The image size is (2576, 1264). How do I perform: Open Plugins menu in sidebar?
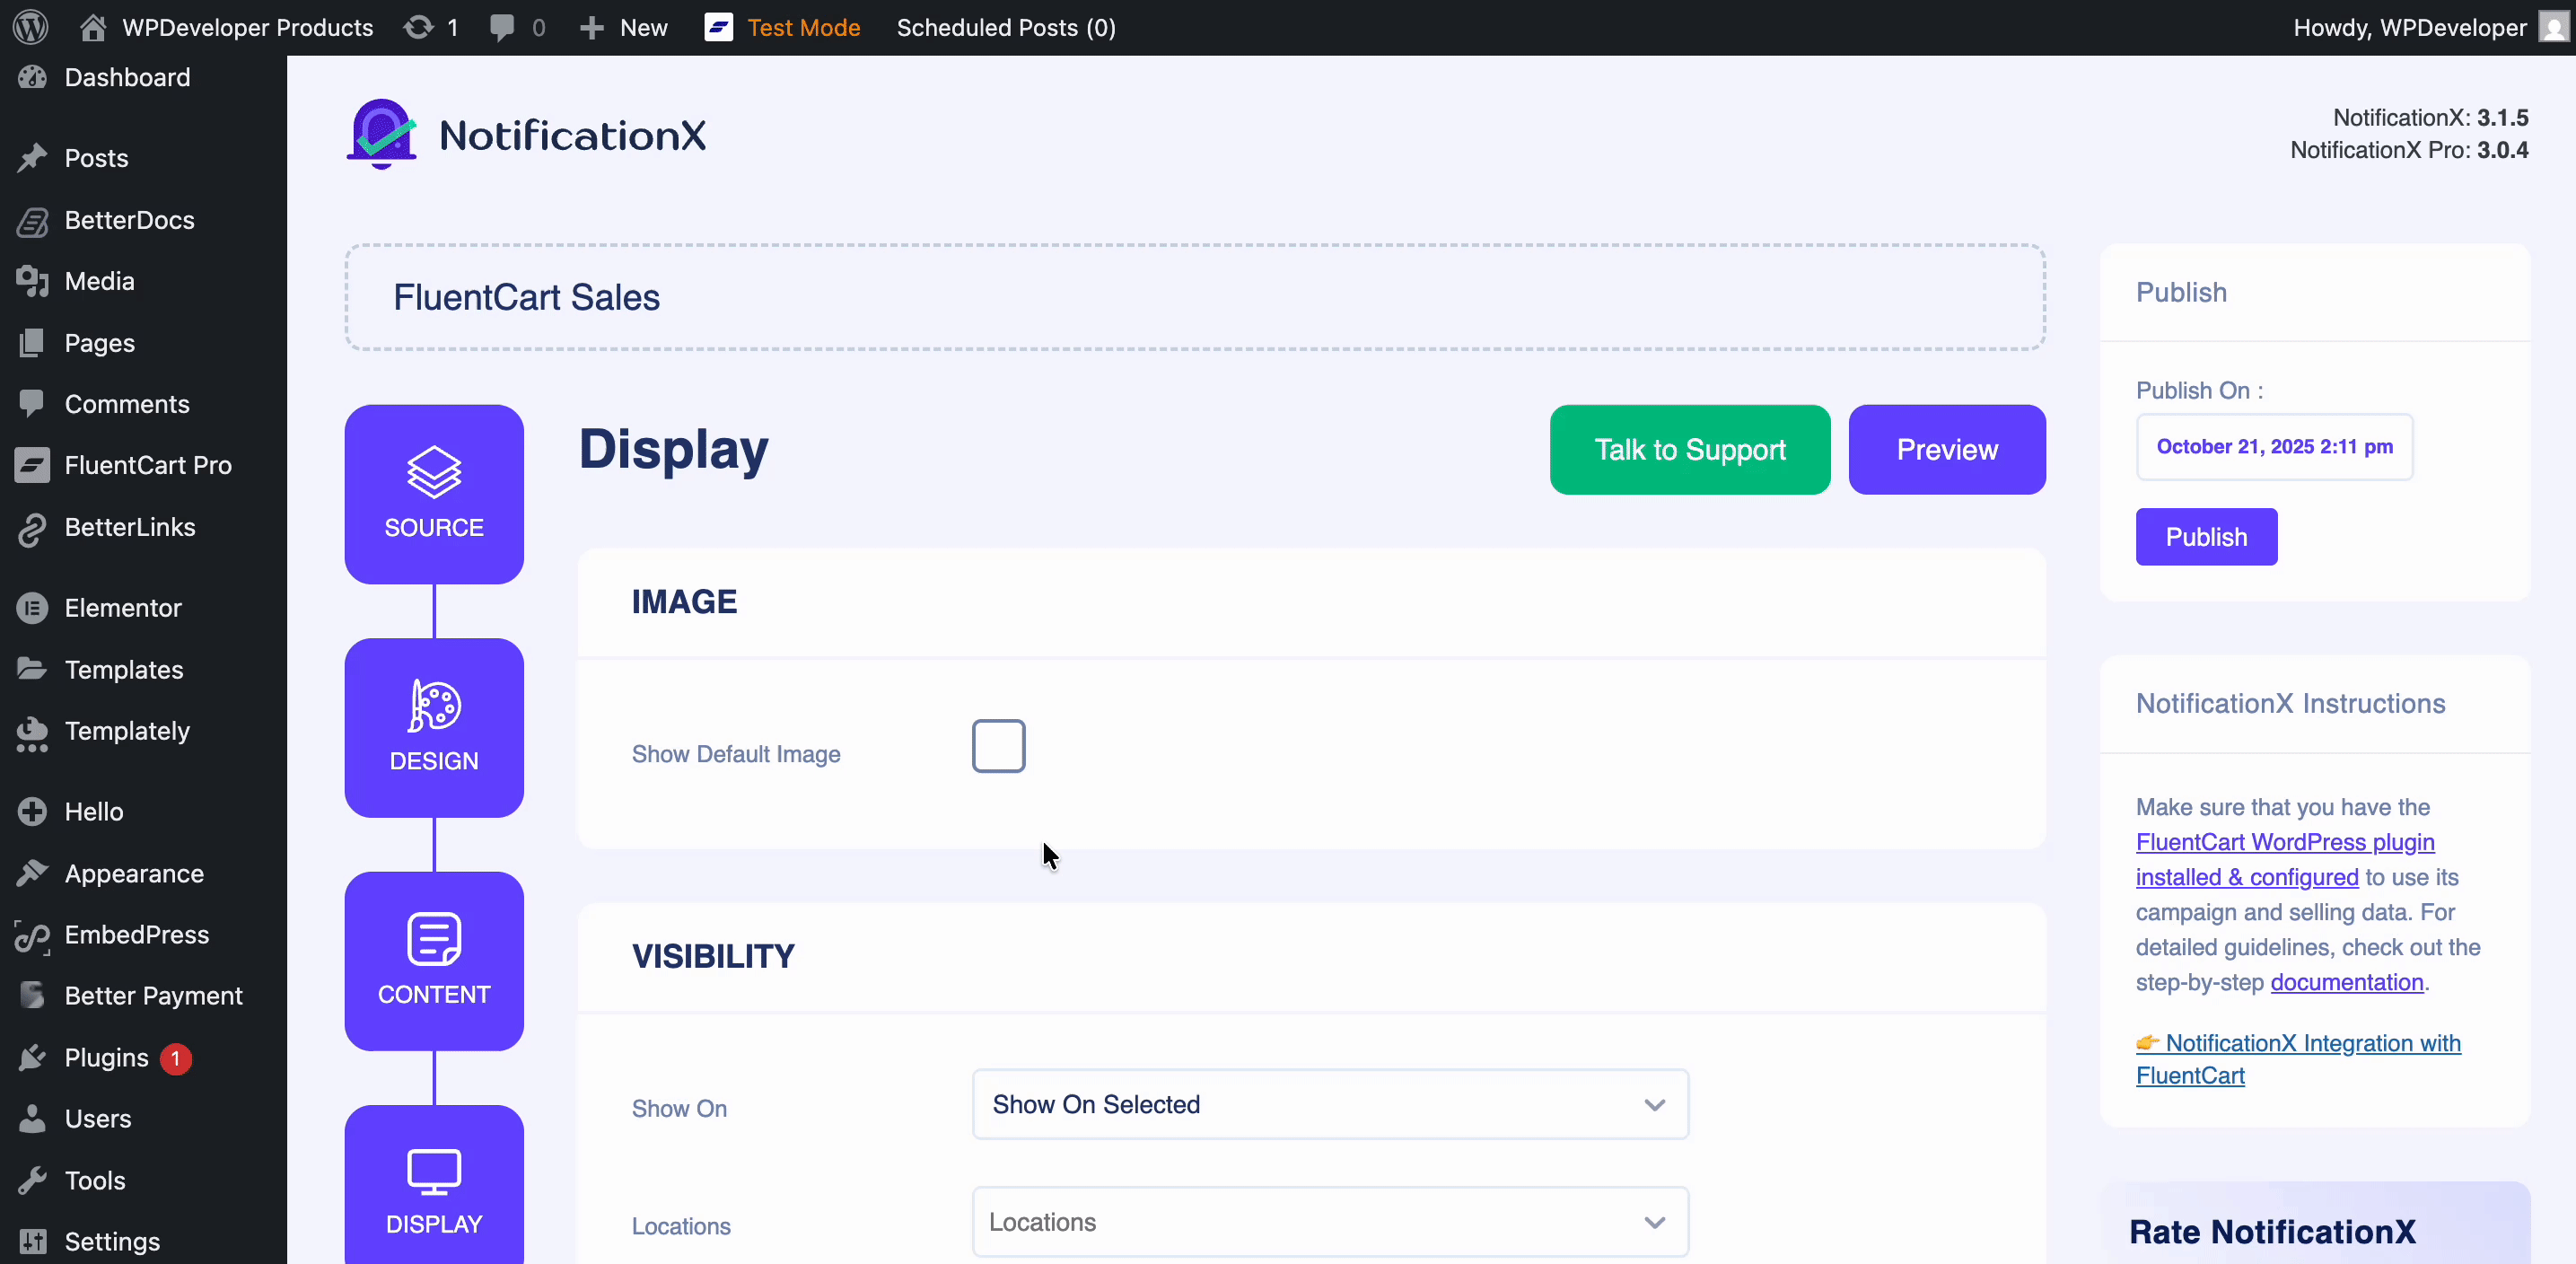106,1057
